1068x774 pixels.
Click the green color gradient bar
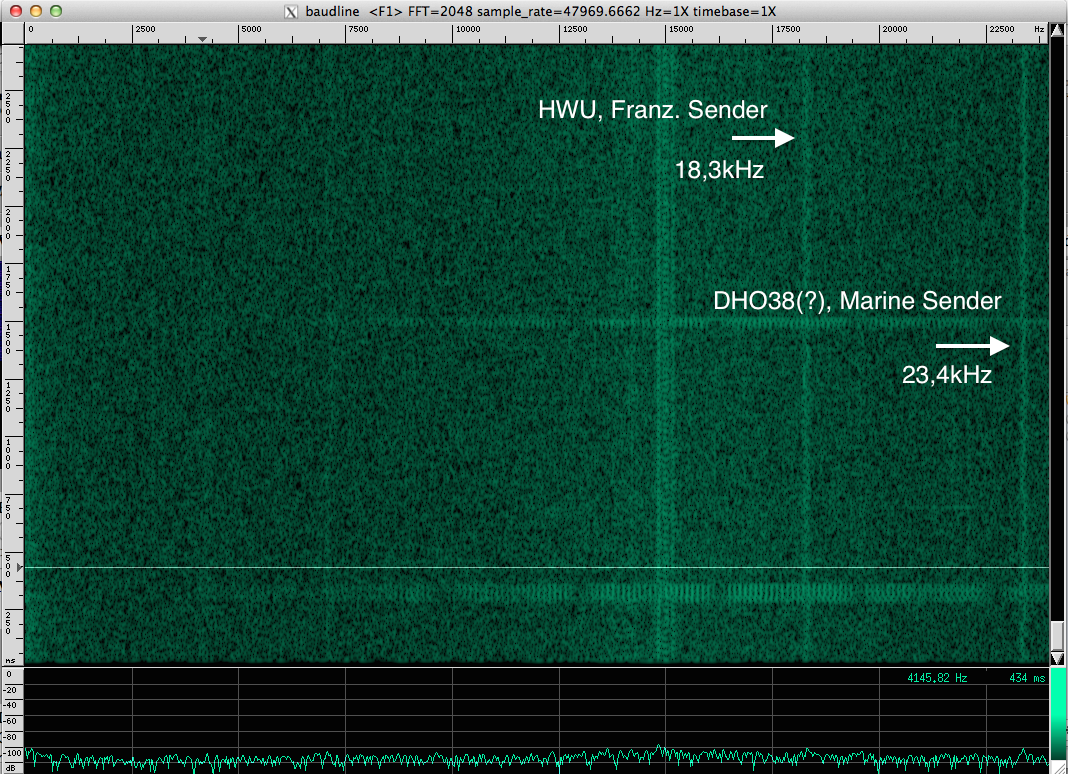1058,713
